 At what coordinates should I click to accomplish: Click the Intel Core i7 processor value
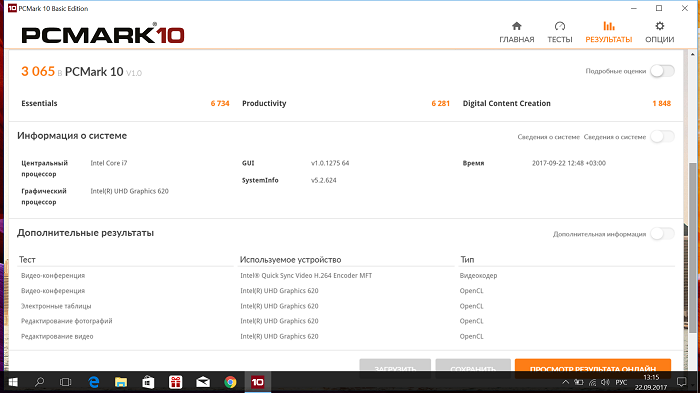108,163
